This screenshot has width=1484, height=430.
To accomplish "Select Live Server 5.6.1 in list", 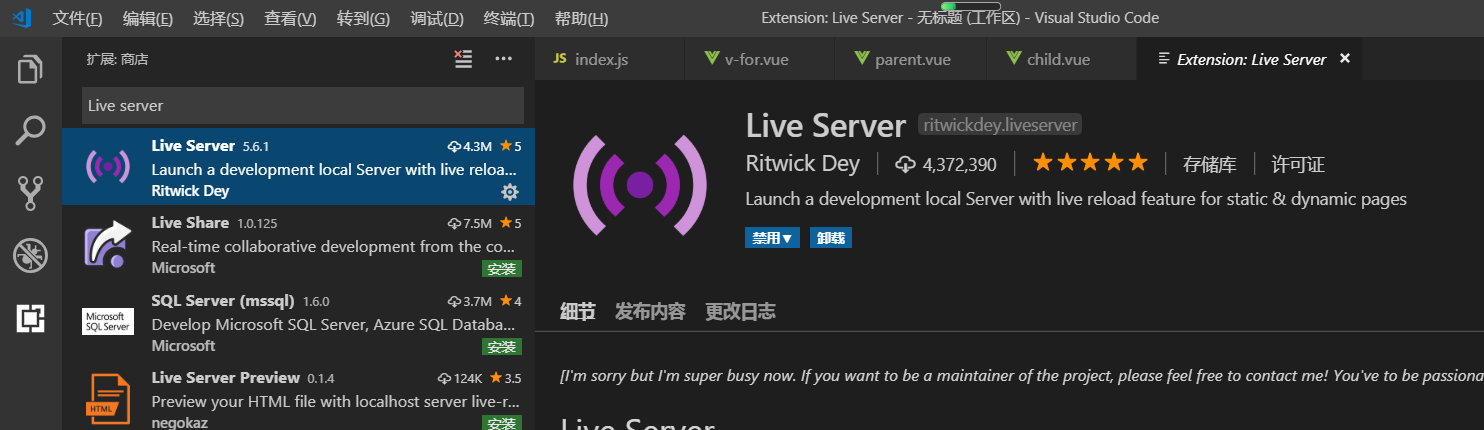I will [298, 166].
